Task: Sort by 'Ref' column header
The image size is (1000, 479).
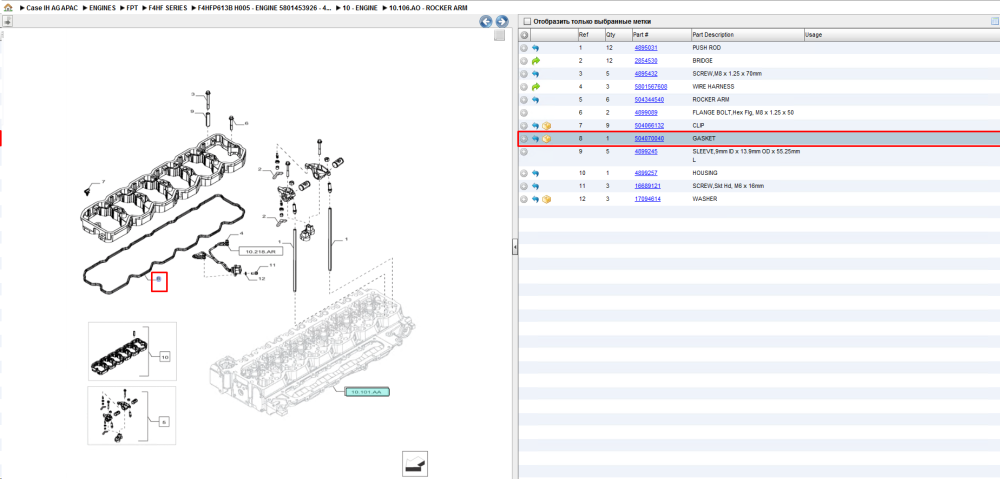Action: point(591,35)
